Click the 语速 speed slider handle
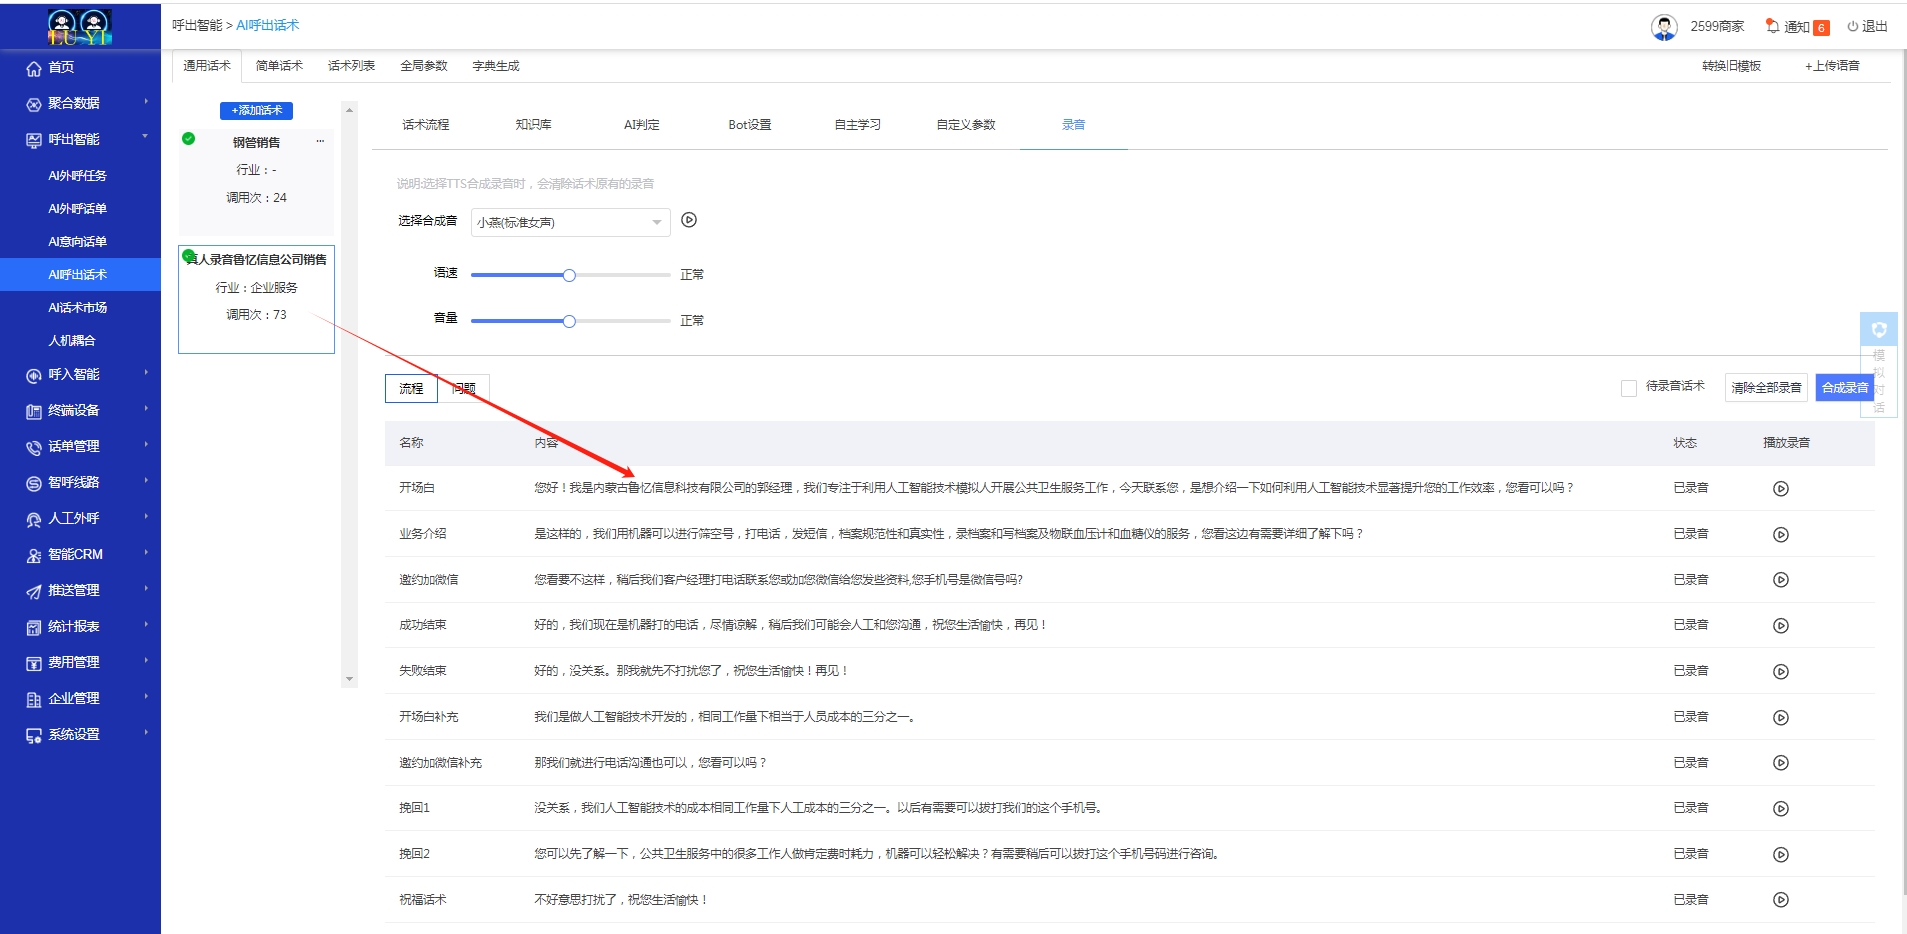Image resolution: width=1907 pixels, height=934 pixels. tap(569, 275)
